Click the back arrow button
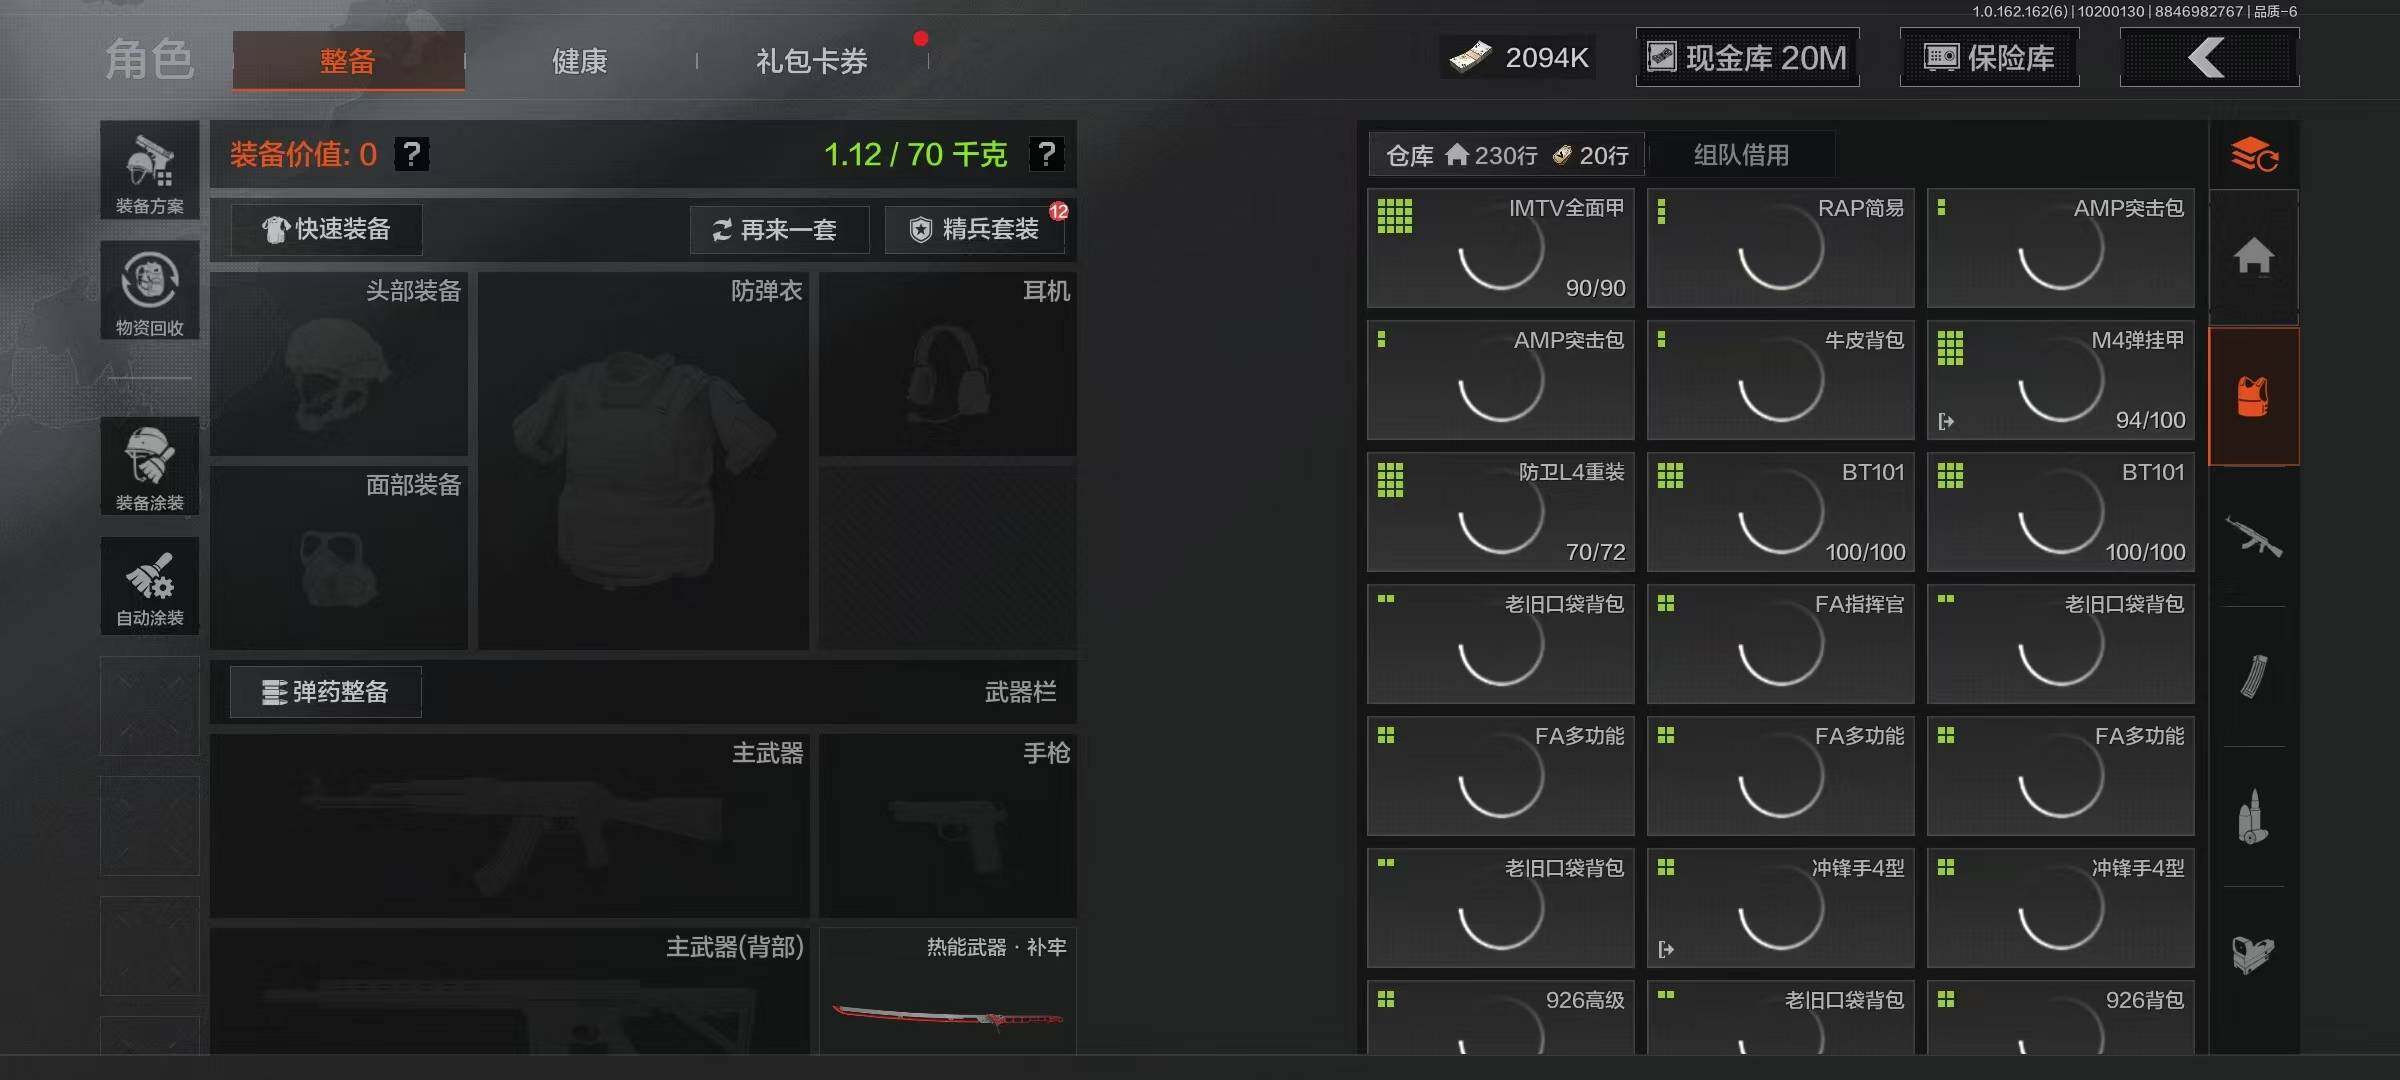The width and height of the screenshot is (2400, 1080). pos(2209,57)
